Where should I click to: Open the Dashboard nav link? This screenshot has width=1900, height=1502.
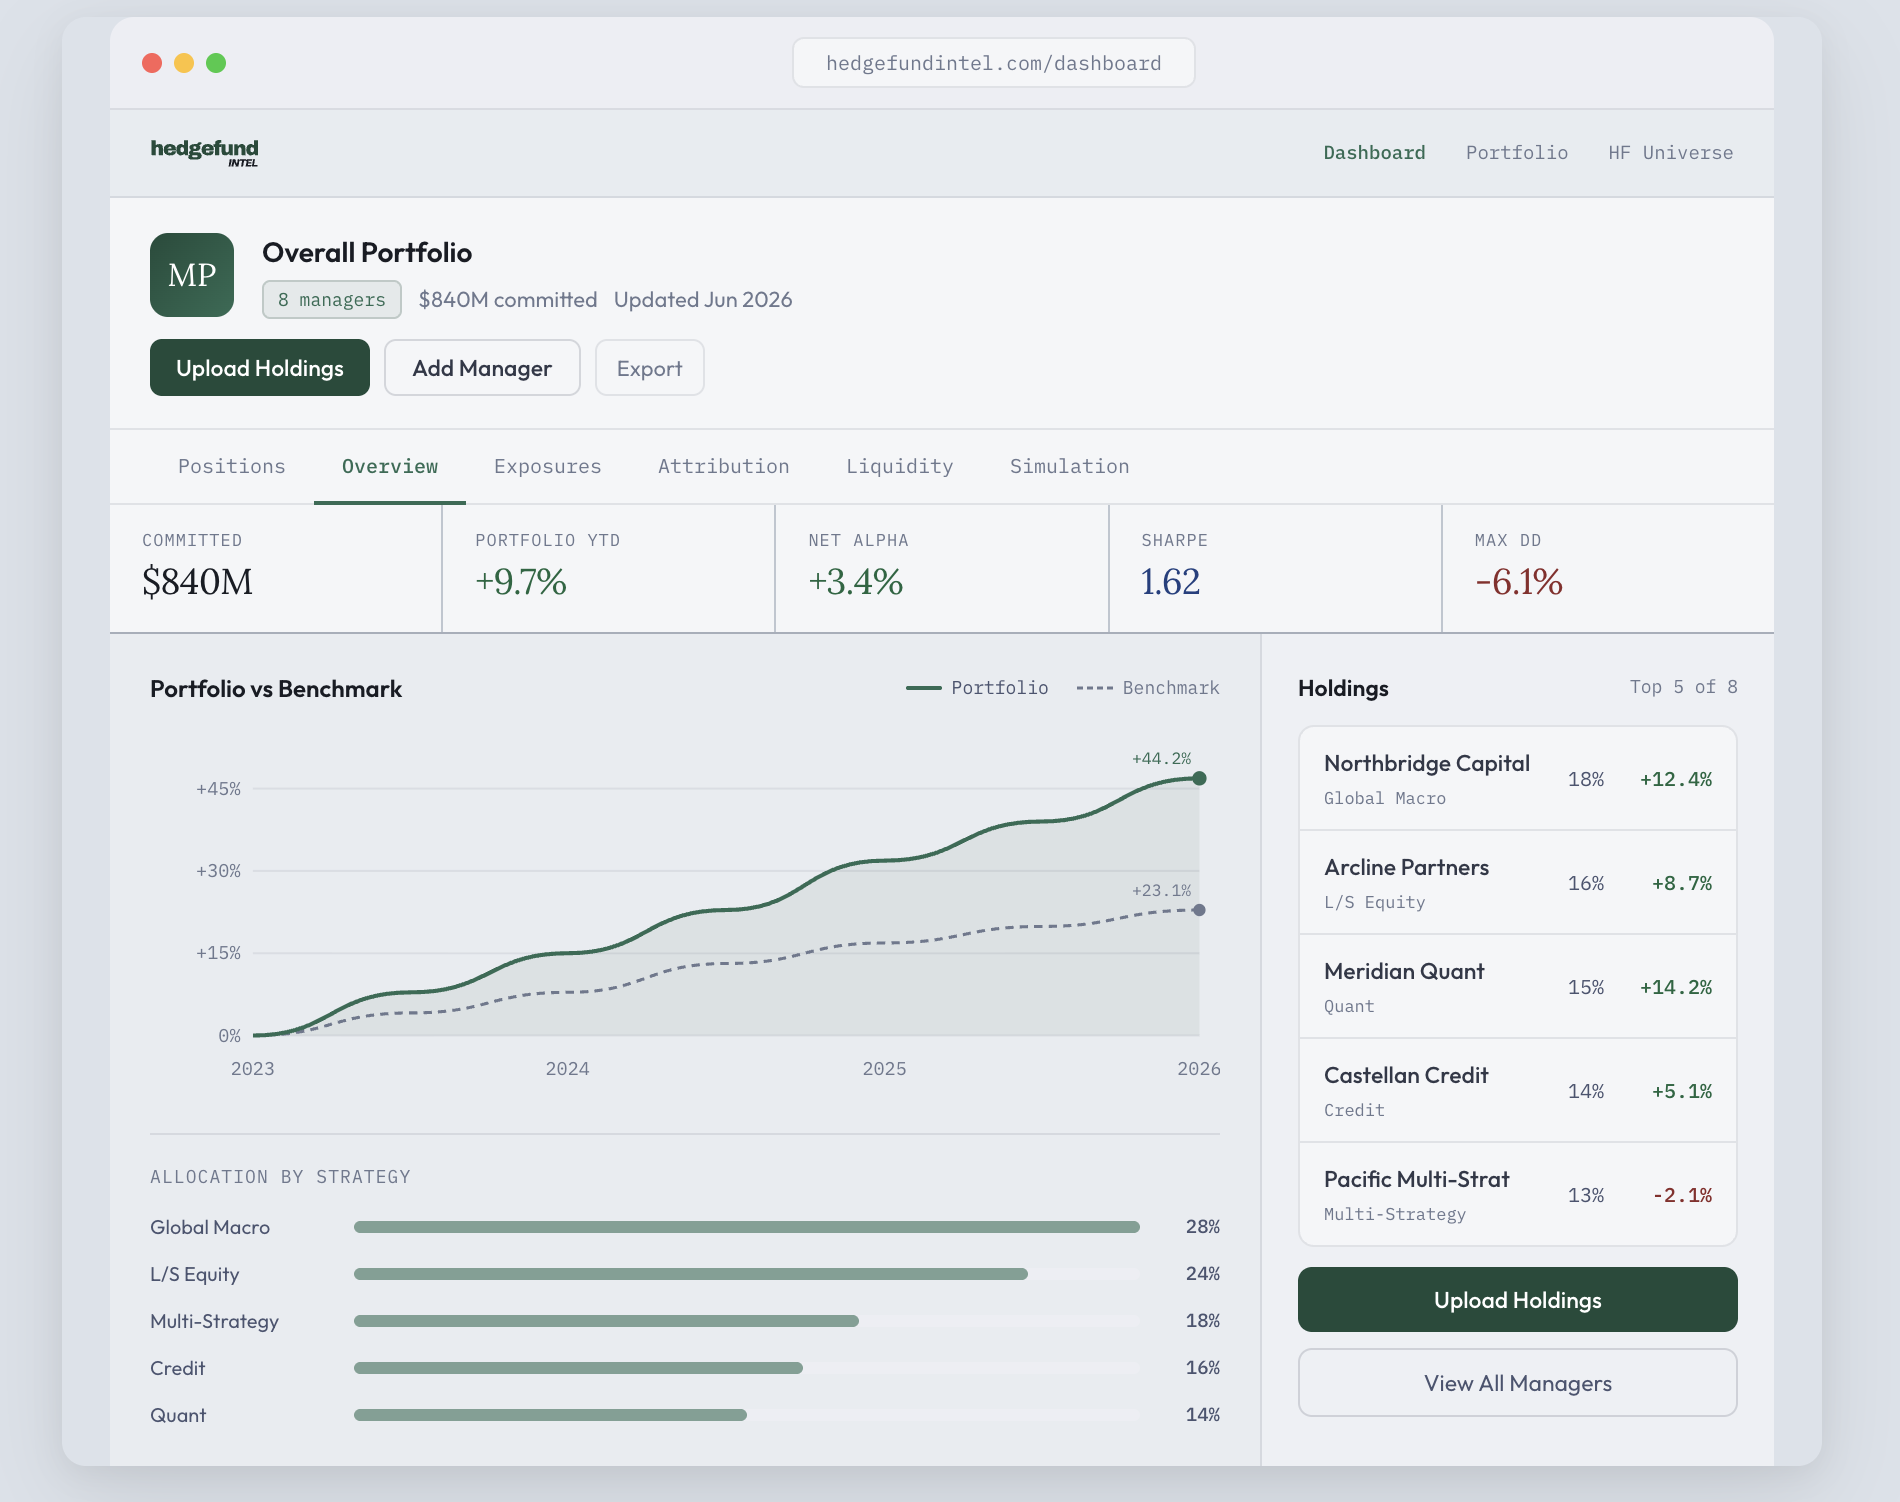coord(1374,152)
